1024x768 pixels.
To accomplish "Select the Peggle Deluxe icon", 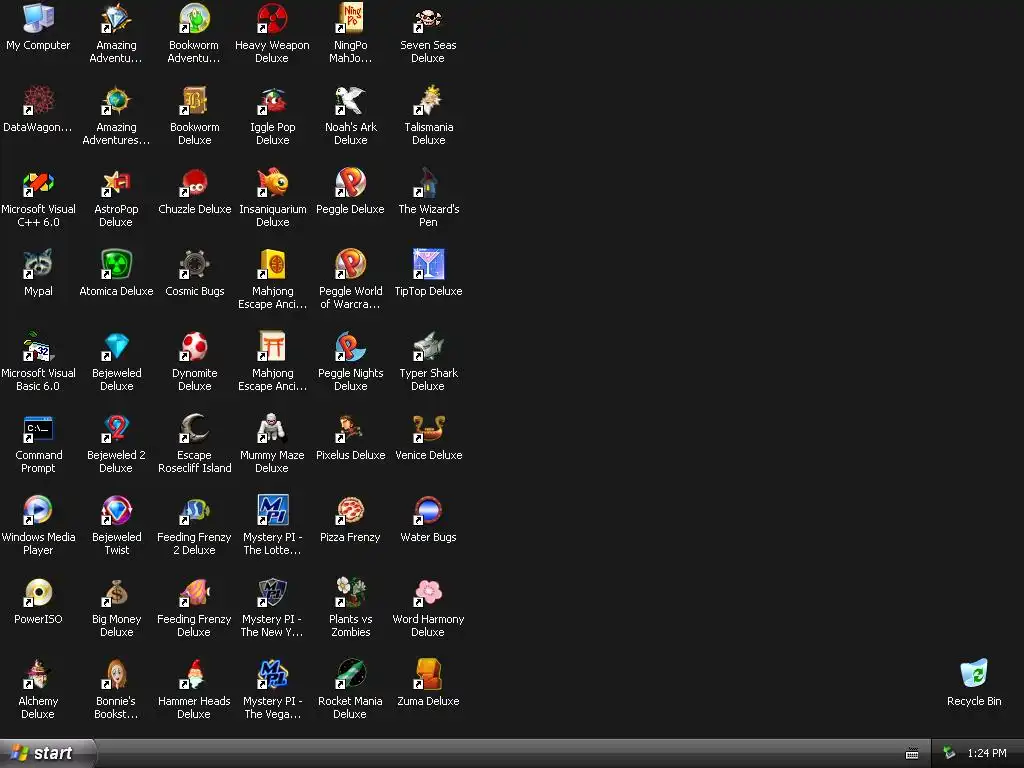I will pos(350,182).
